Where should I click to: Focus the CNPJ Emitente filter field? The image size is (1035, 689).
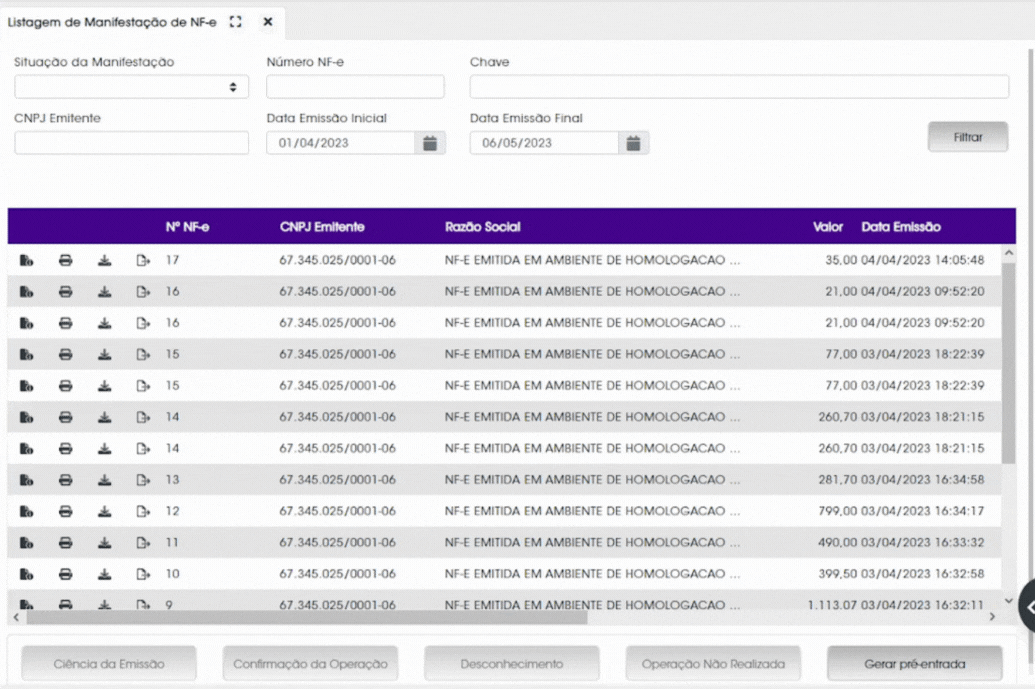click(131, 143)
